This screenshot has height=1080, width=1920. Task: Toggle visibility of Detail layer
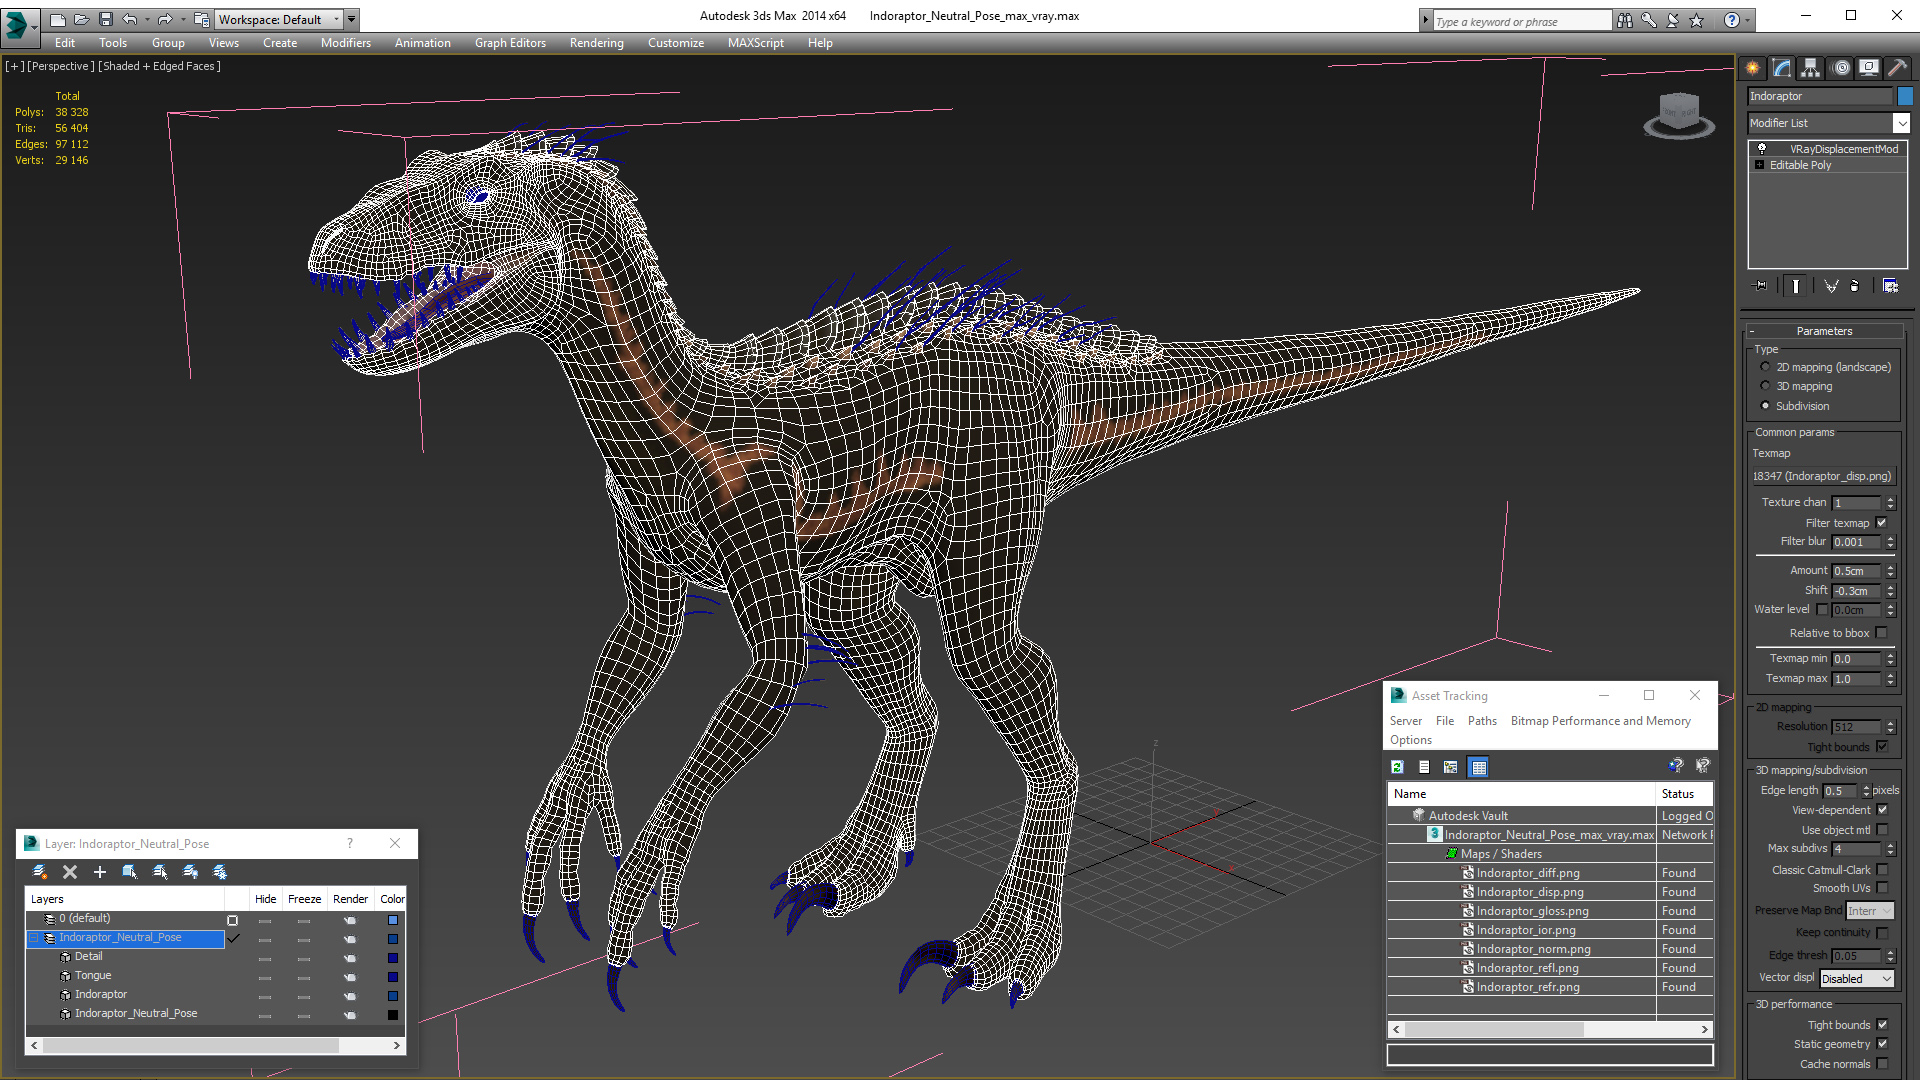(265, 956)
